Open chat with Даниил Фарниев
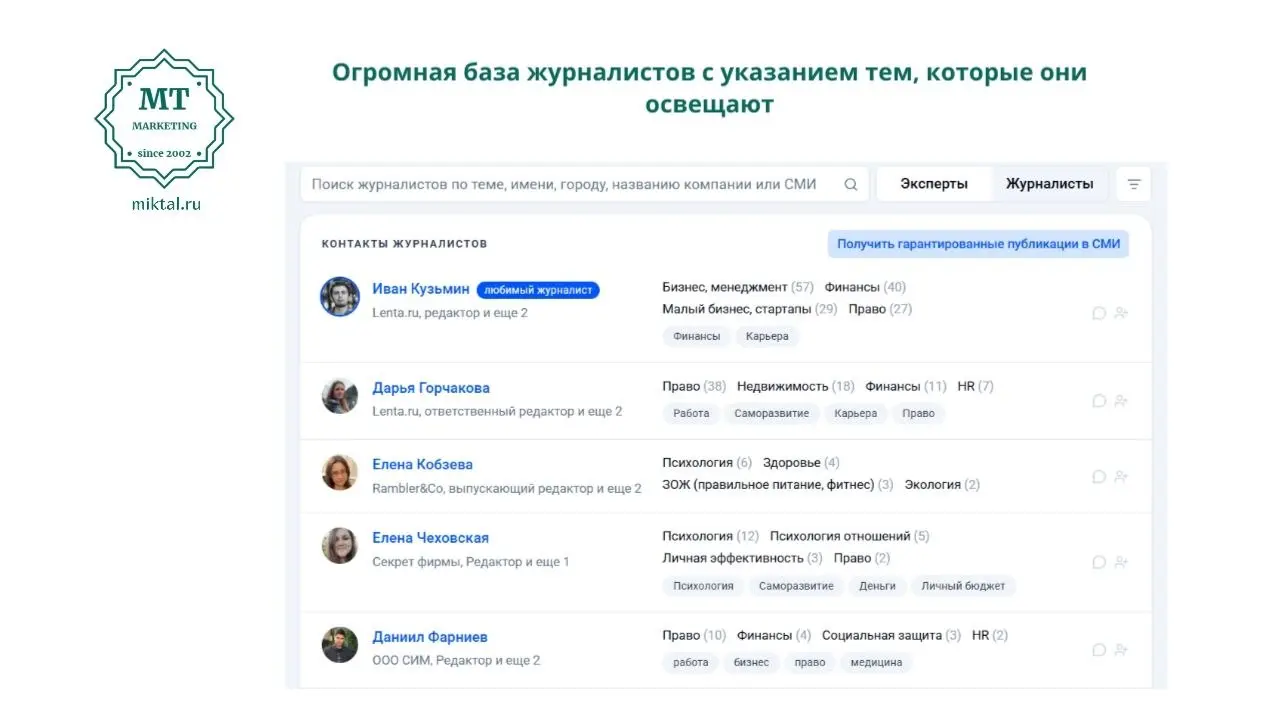 pos(1099,649)
